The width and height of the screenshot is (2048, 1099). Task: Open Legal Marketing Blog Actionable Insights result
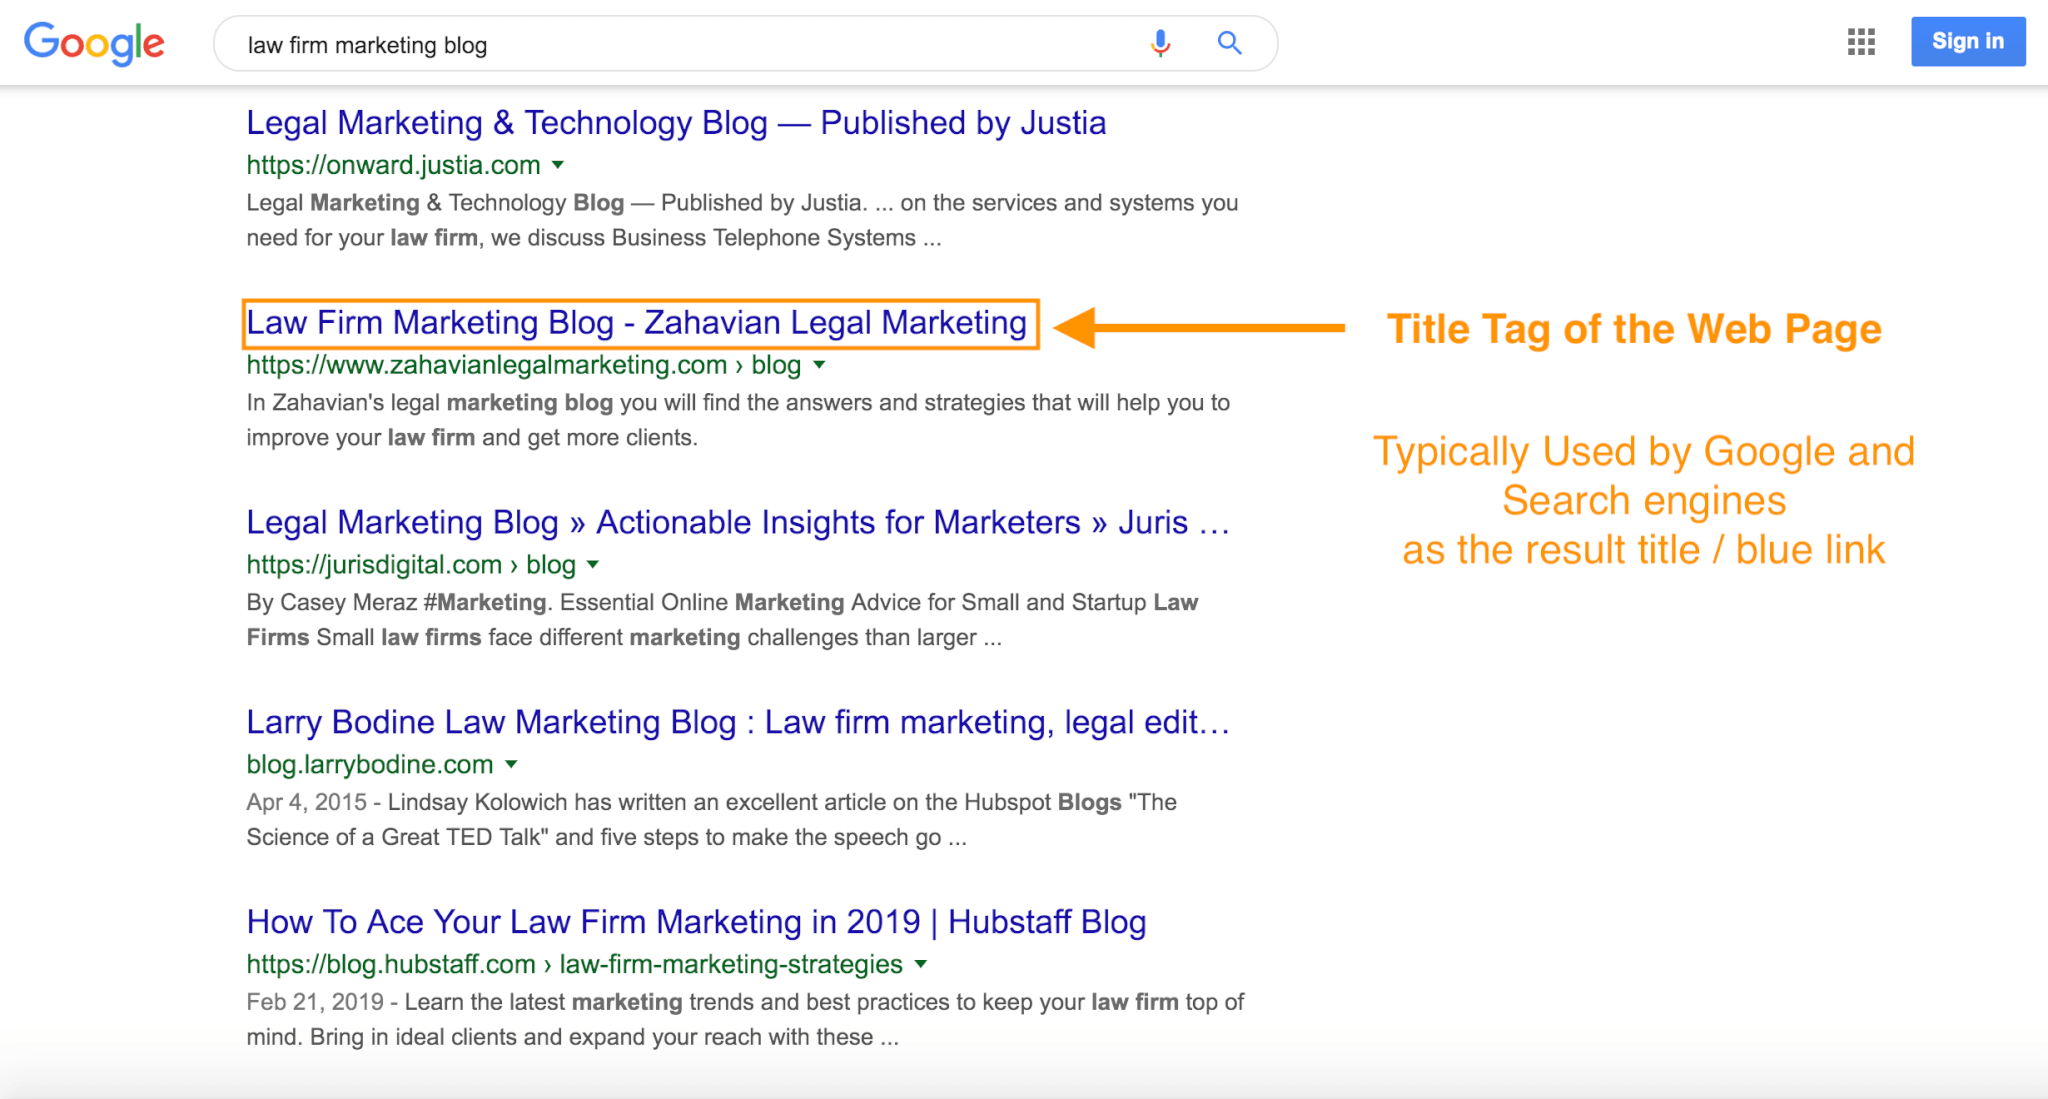tap(738, 523)
